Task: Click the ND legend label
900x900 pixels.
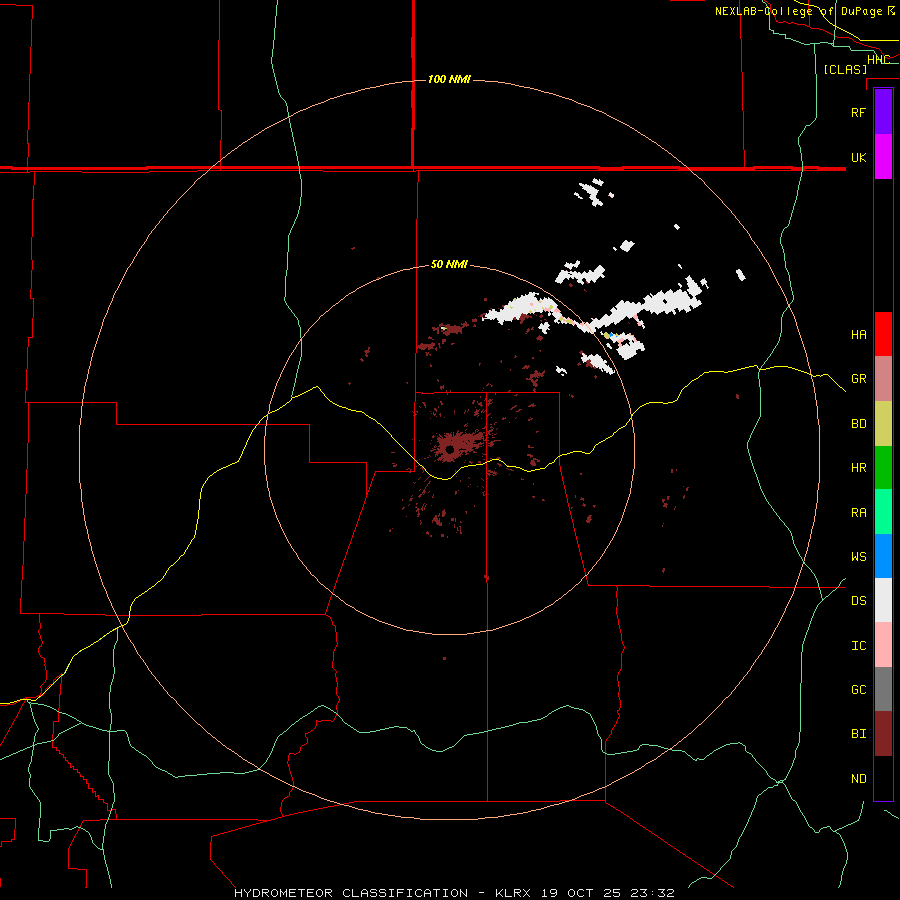Action: [x=858, y=779]
